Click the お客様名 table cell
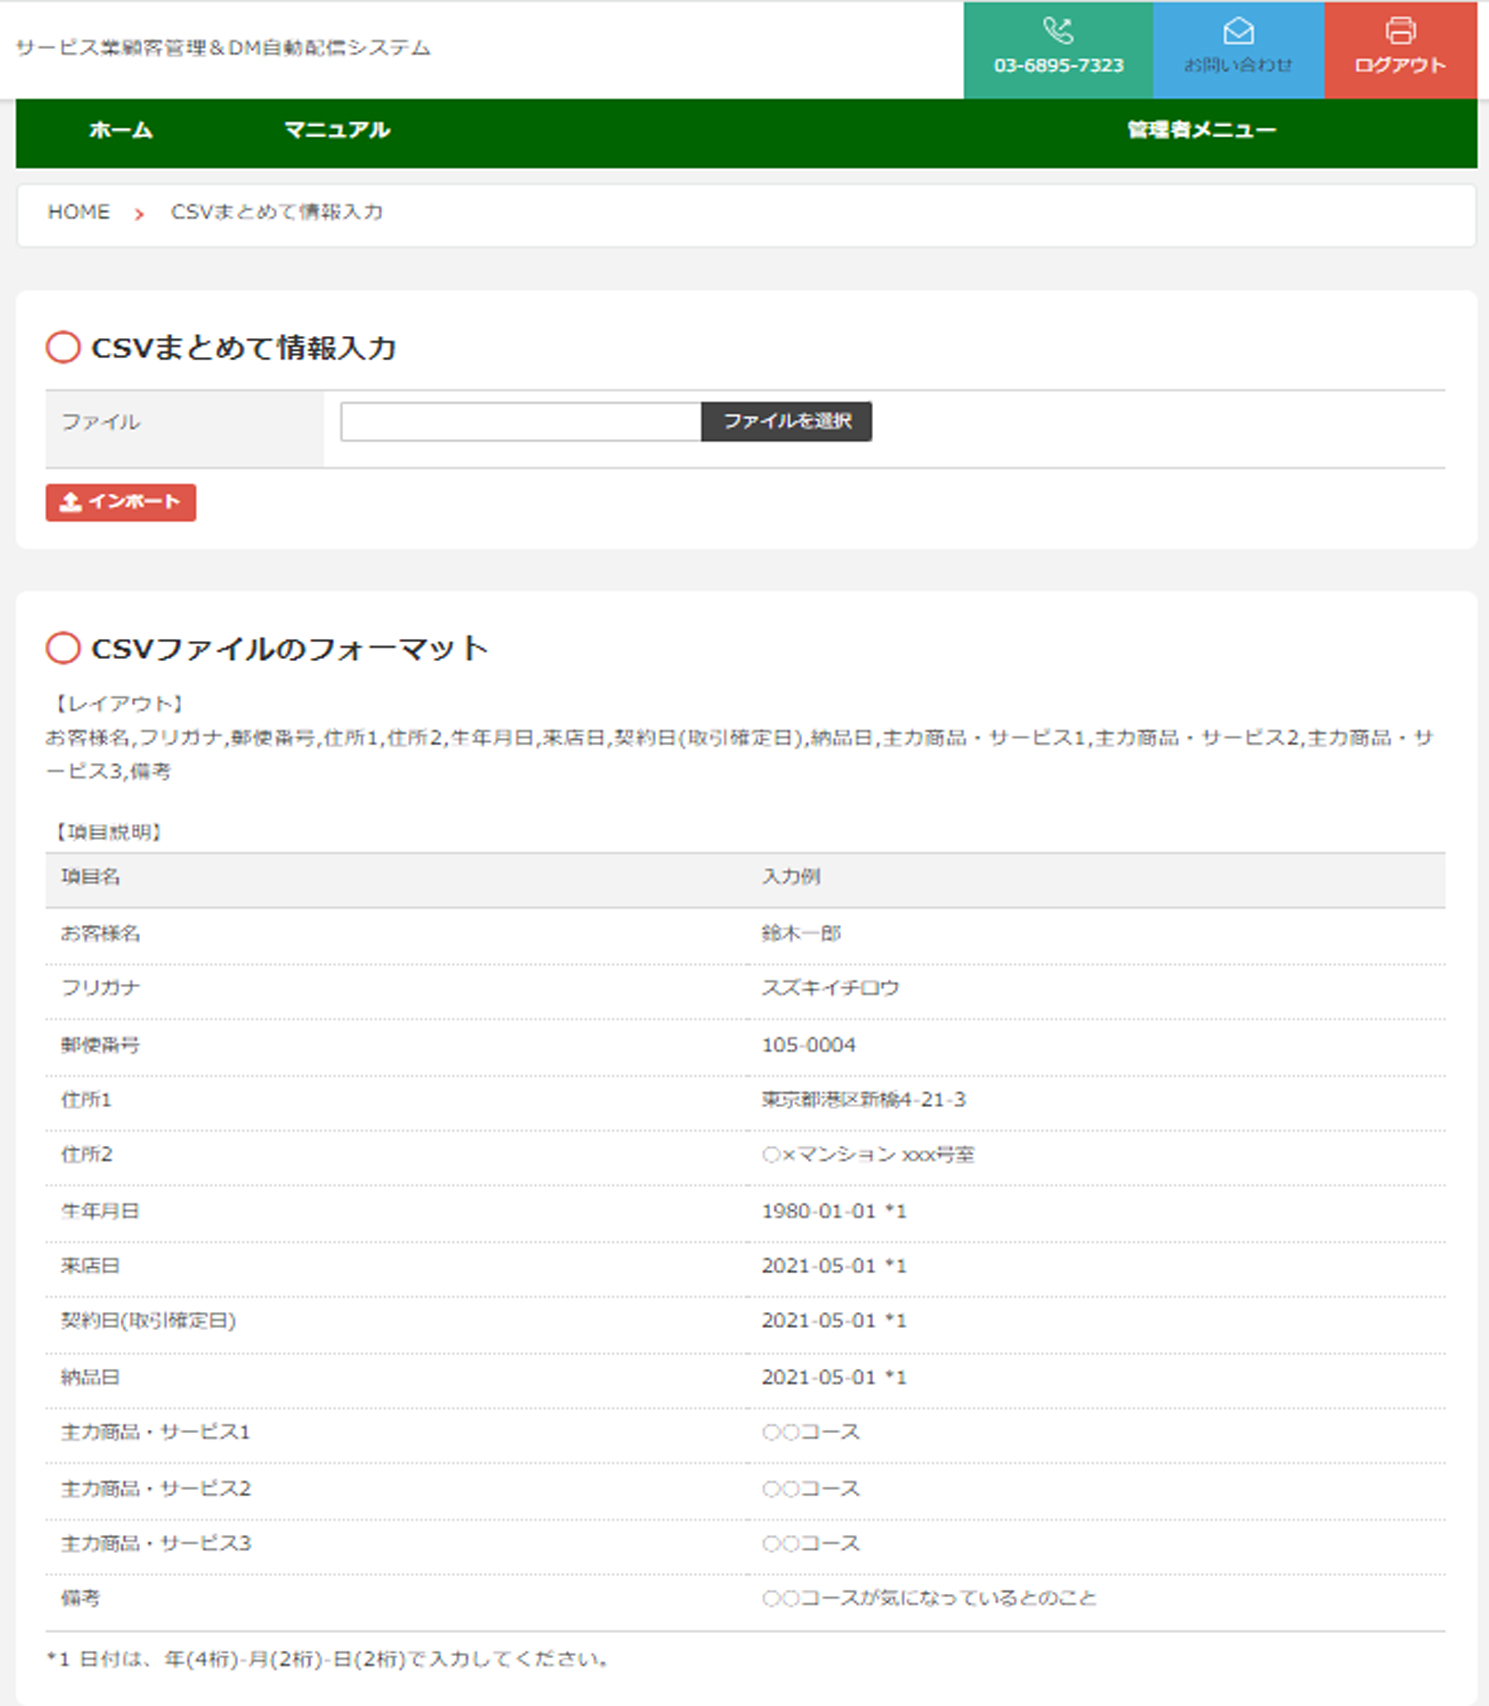Image resolution: width=1489 pixels, height=1706 pixels. pyautogui.click(x=101, y=934)
